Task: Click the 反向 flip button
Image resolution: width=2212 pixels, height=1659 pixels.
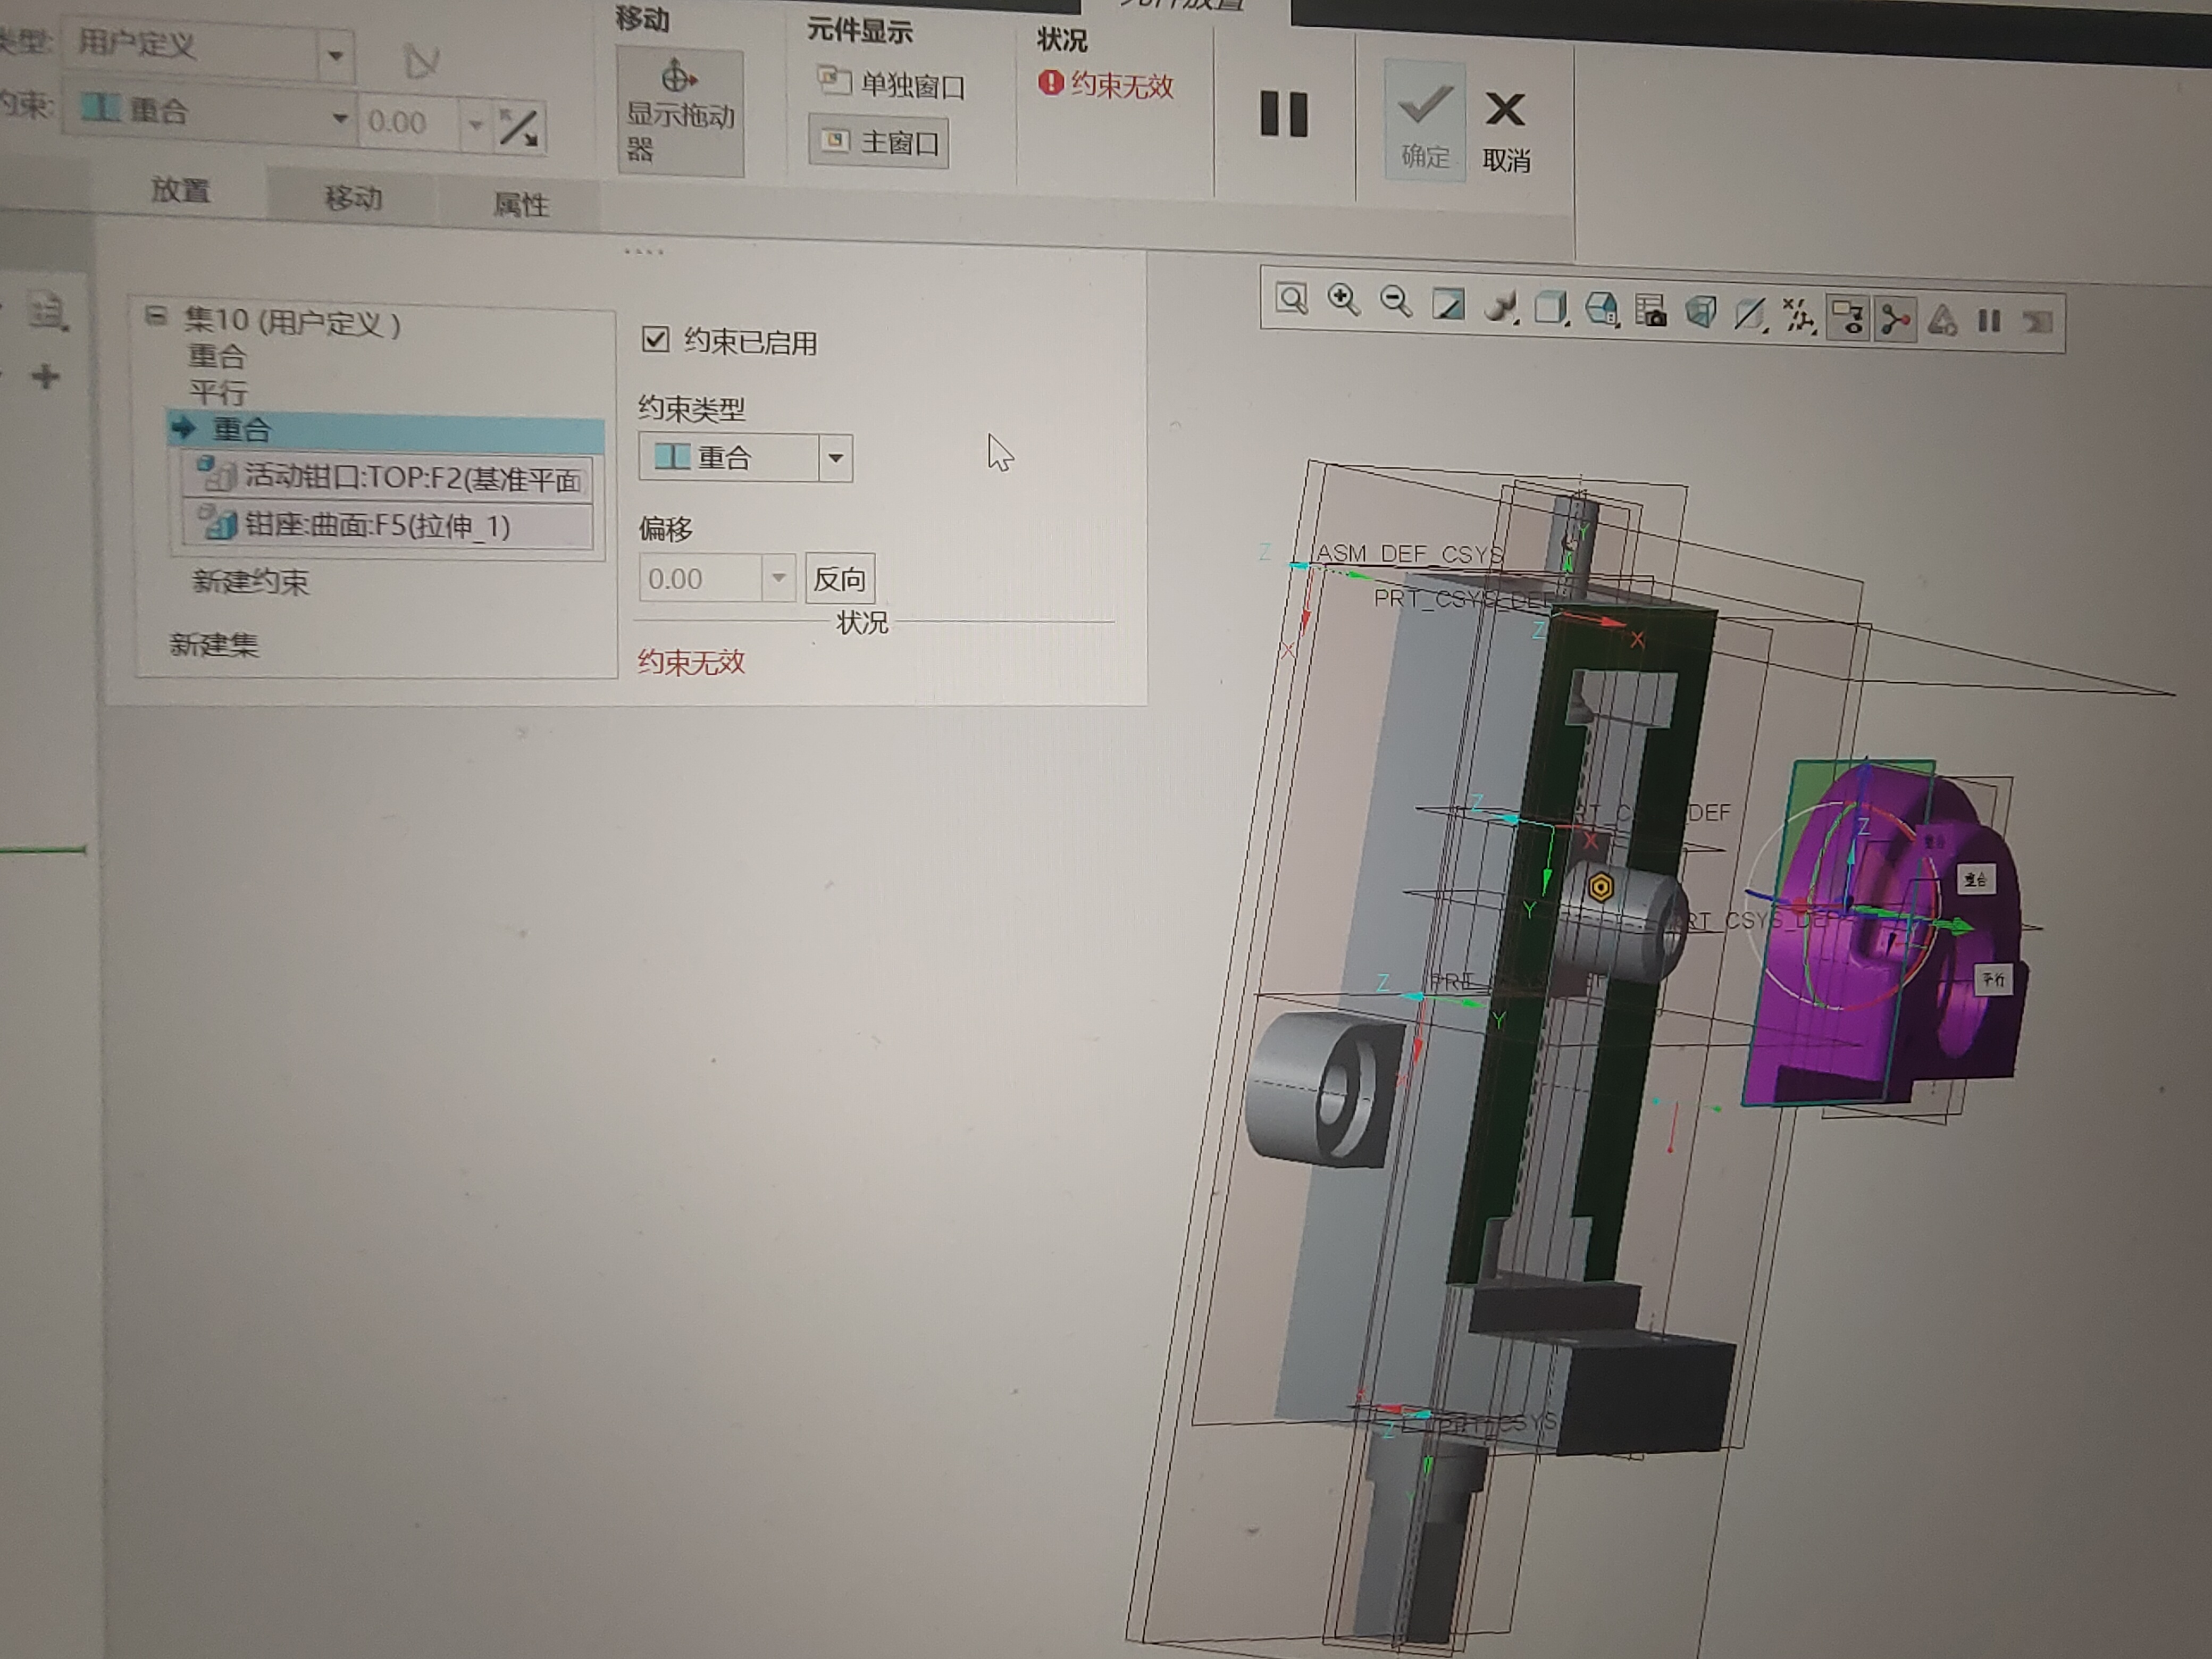Action: pos(839,578)
